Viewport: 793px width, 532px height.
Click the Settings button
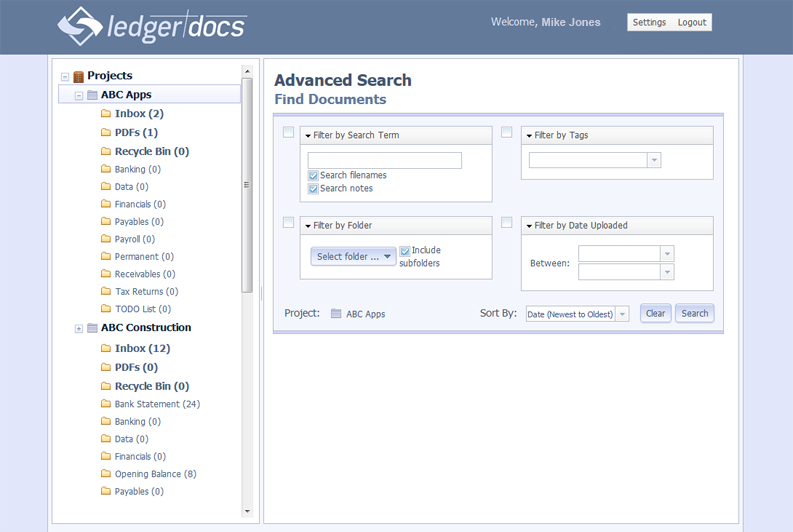click(649, 22)
